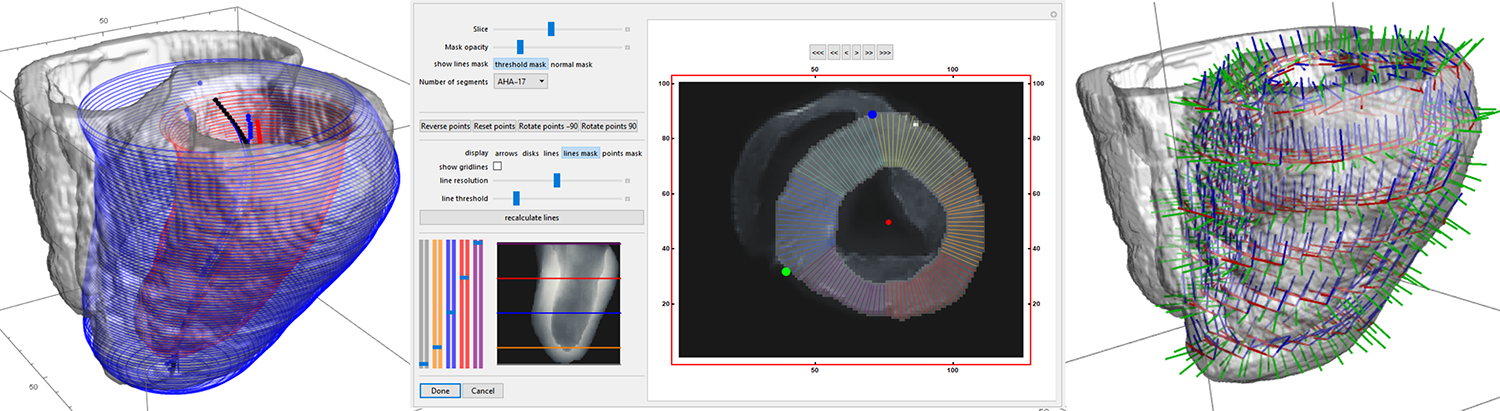
Task: Click the line threshold slider handle
Action: click(x=515, y=199)
